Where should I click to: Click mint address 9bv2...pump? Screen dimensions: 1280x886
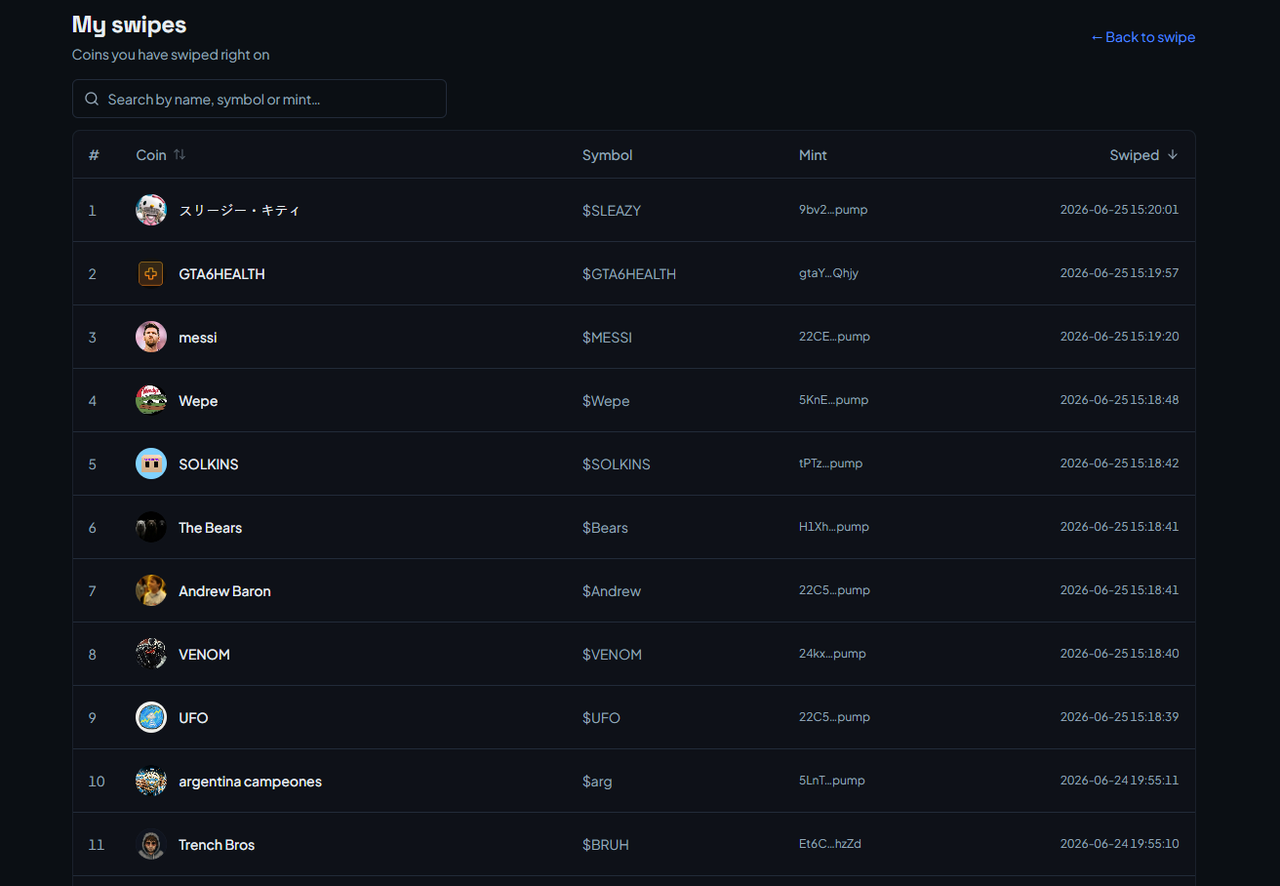click(x=833, y=210)
